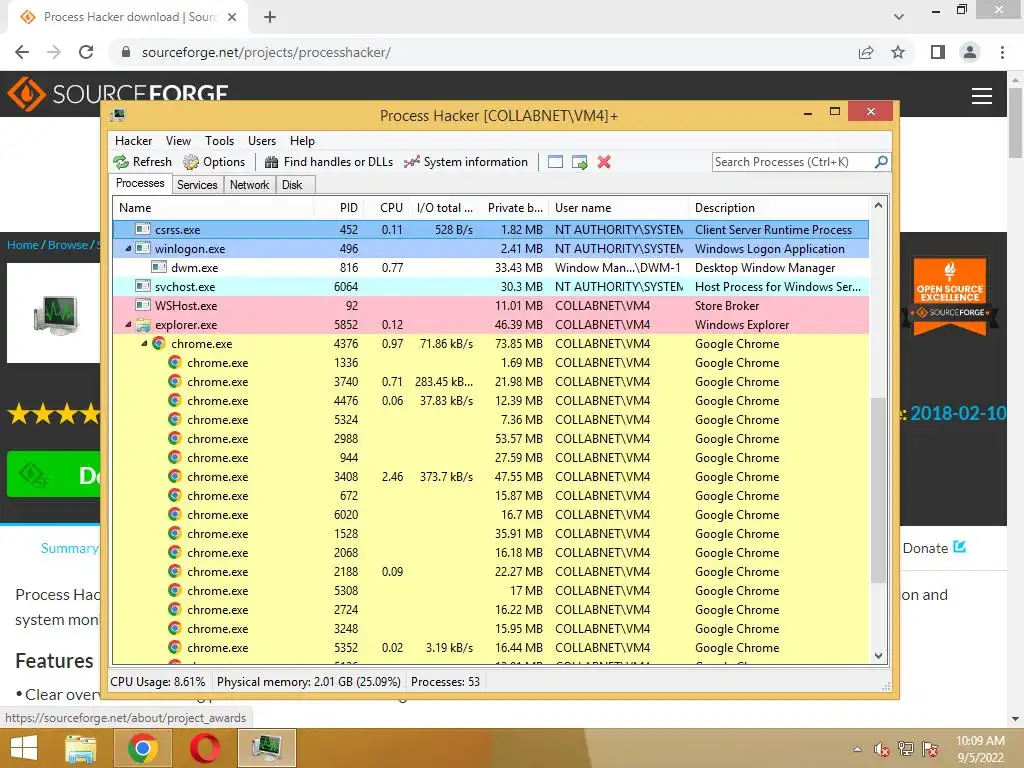Show hidden tray icons arrow

(x=857, y=750)
